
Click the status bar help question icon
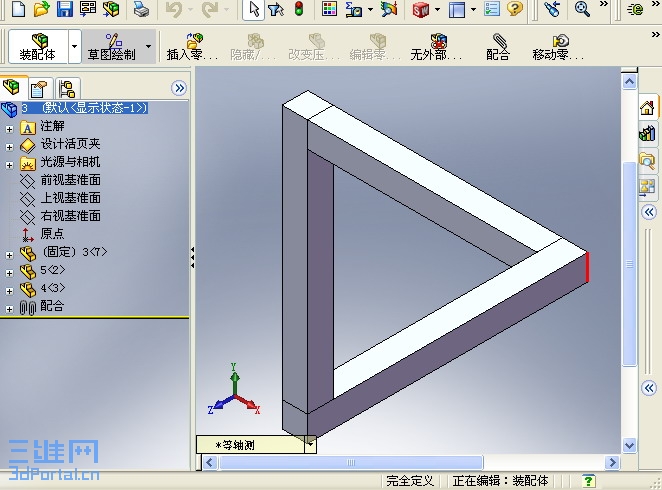coord(589,481)
